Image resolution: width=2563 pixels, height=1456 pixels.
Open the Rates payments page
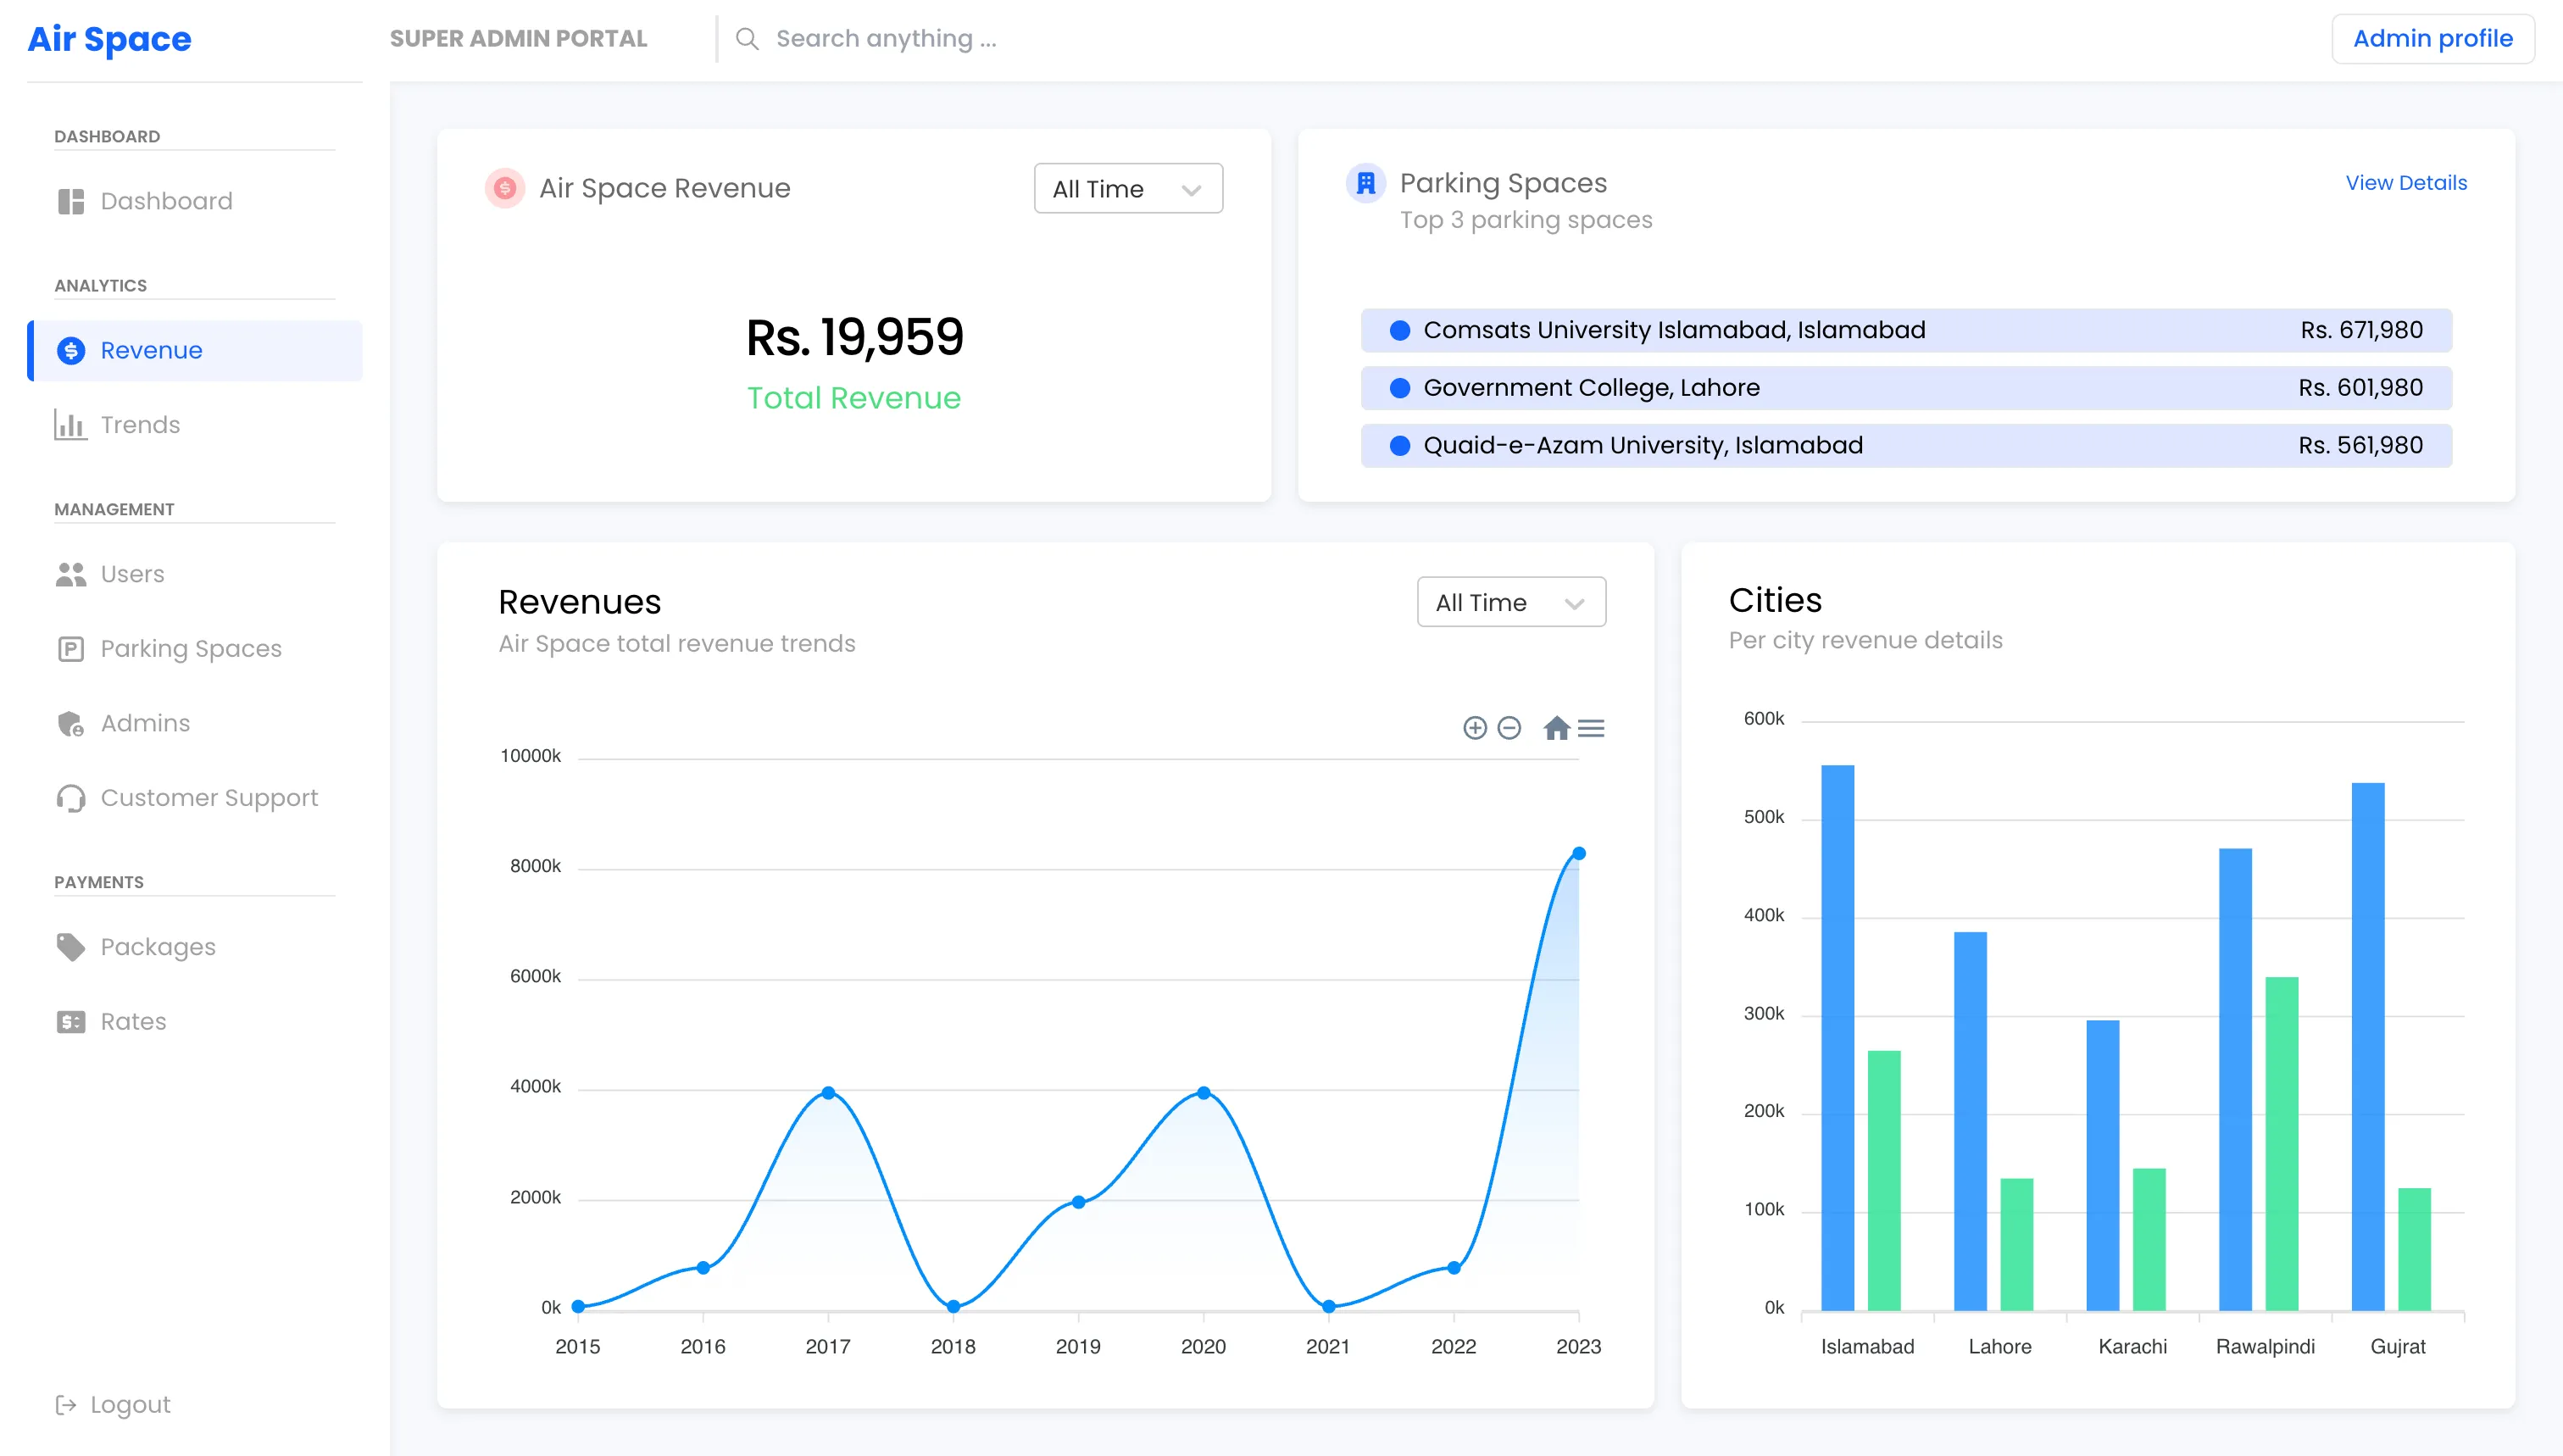click(133, 1021)
